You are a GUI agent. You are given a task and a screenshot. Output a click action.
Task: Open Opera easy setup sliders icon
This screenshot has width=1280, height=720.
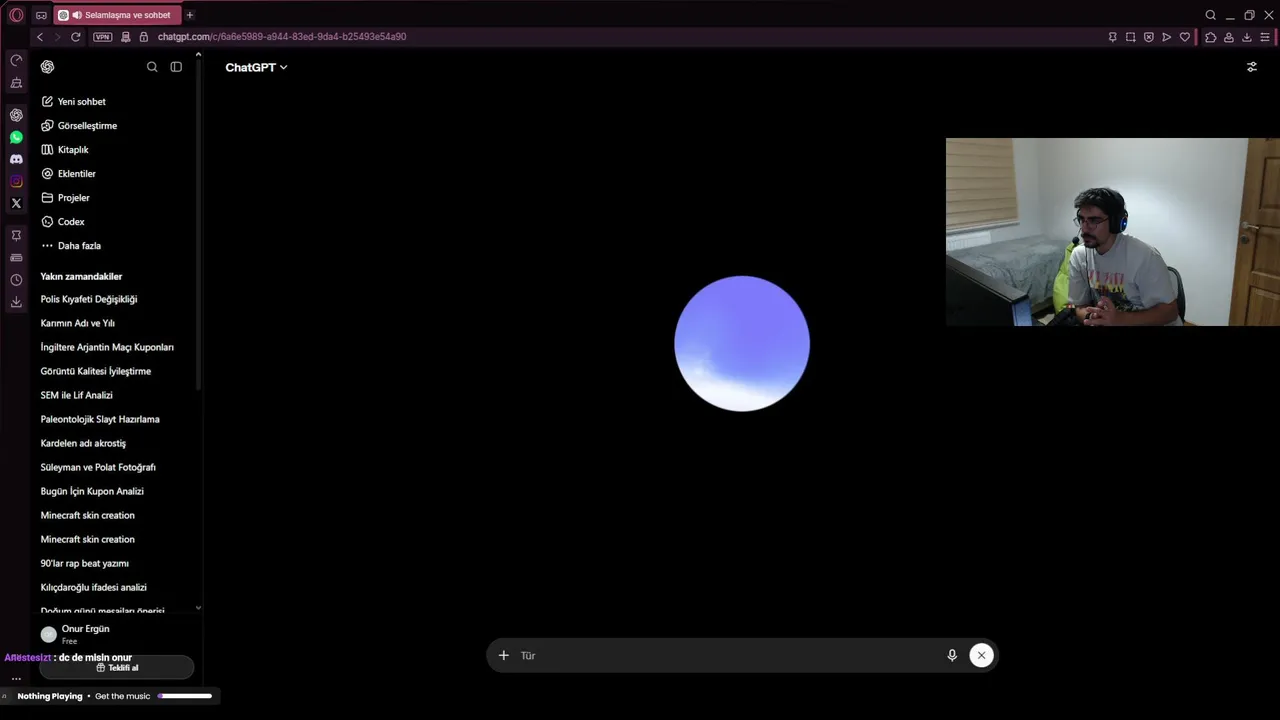pos(1265,37)
